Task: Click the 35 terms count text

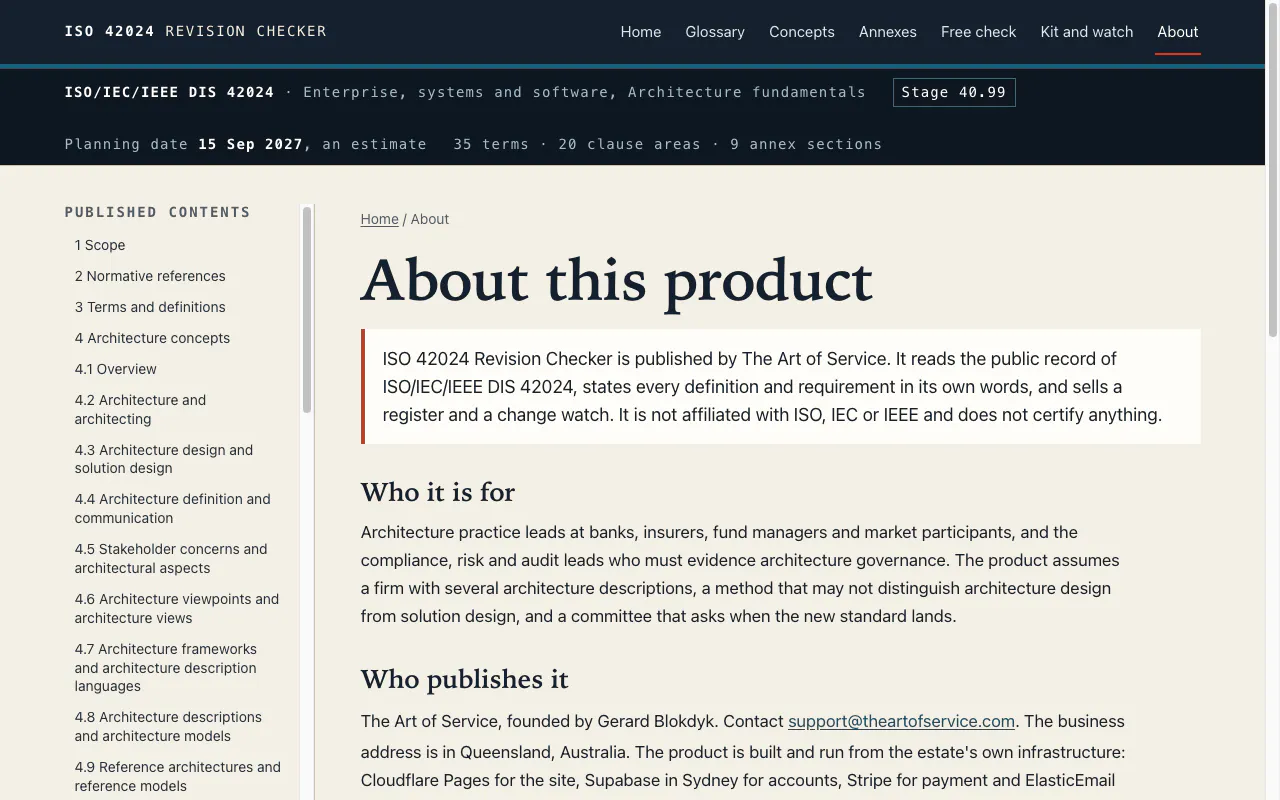Action: (x=491, y=144)
